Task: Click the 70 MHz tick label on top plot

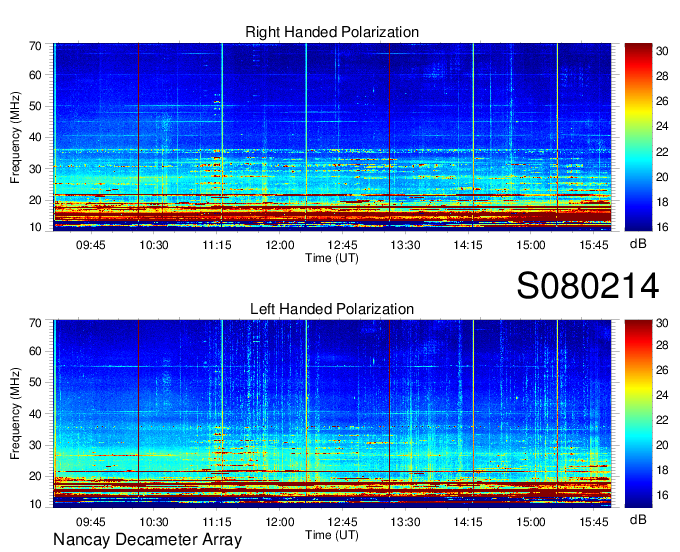Action: [x=35, y=46]
